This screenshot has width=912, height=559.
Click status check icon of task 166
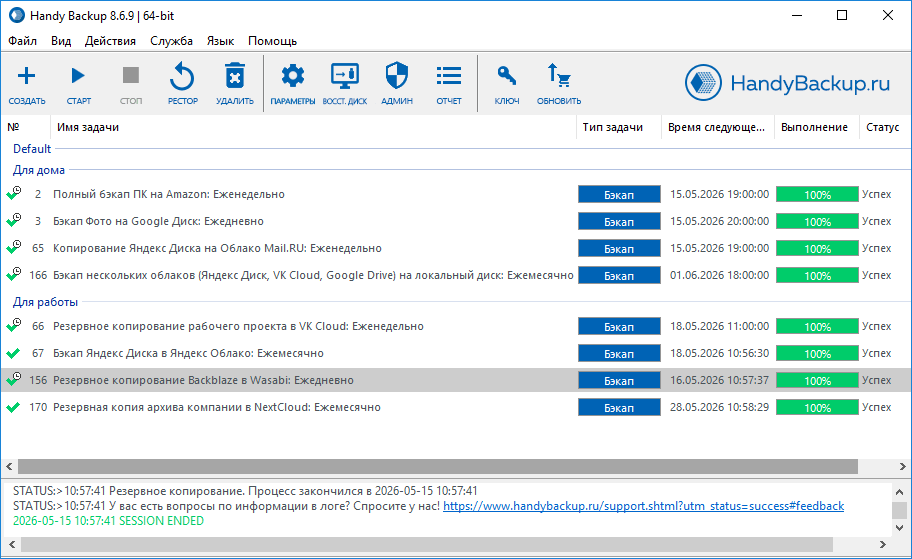coord(13,275)
